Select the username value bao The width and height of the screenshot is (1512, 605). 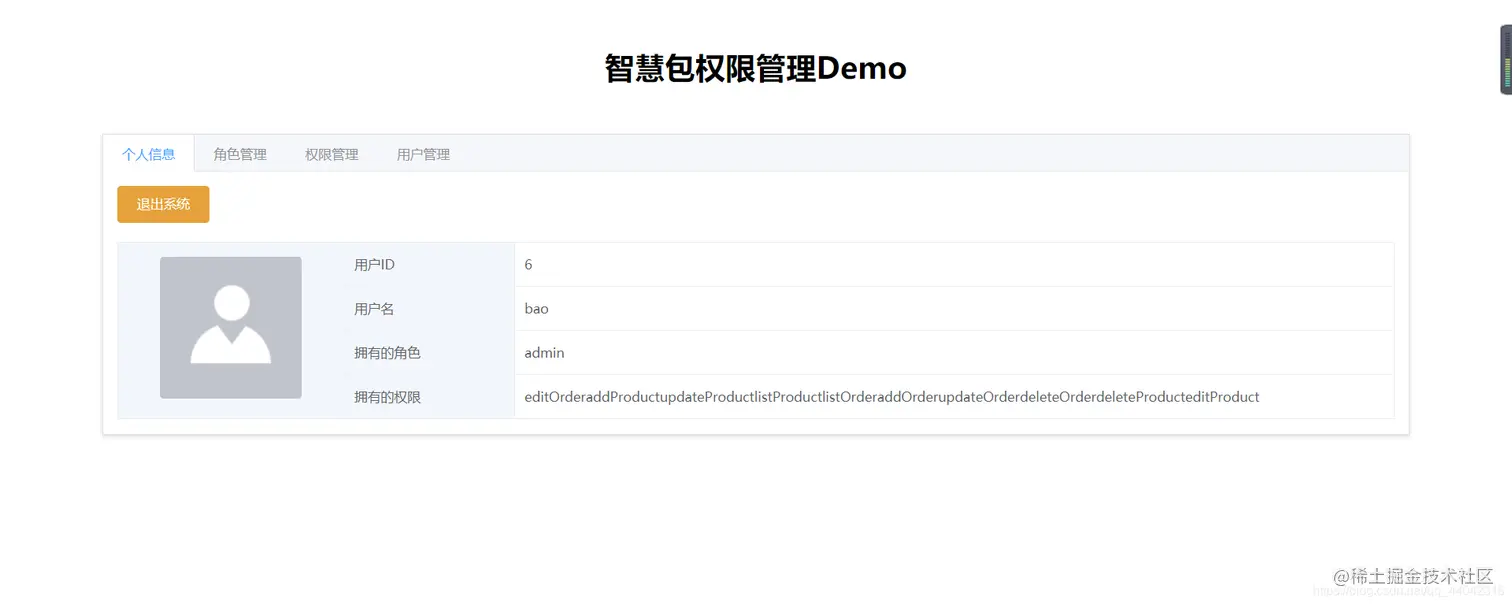[536, 308]
